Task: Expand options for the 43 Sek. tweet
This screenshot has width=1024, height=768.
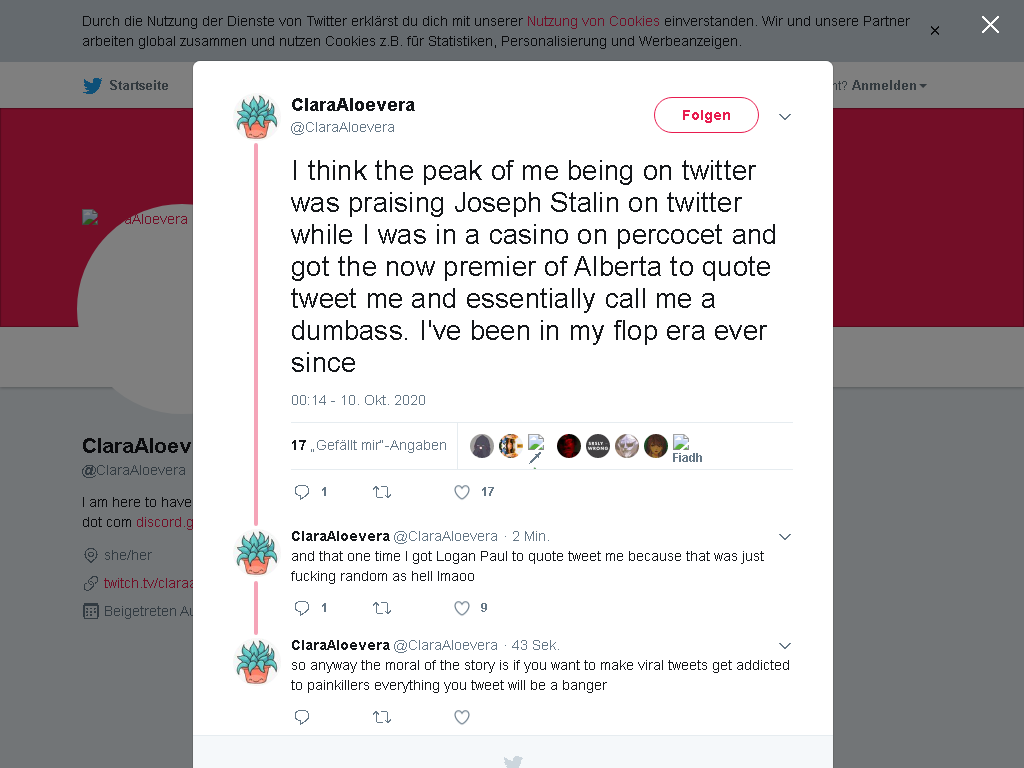Action: 785,646
